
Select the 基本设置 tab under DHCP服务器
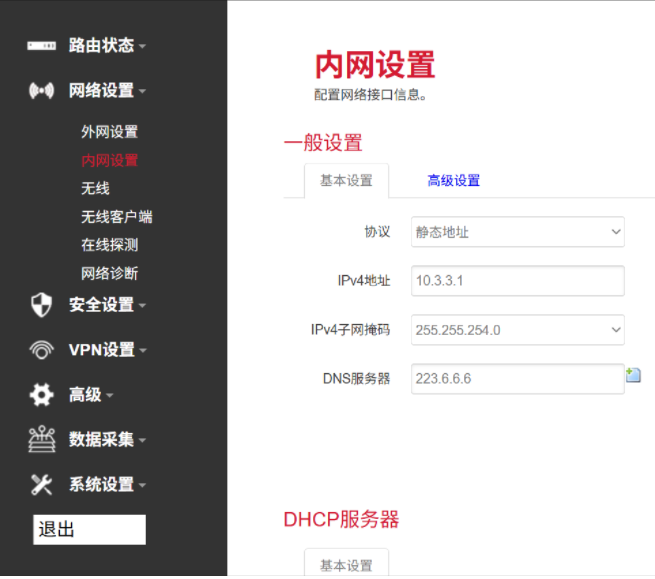point(346,564)
